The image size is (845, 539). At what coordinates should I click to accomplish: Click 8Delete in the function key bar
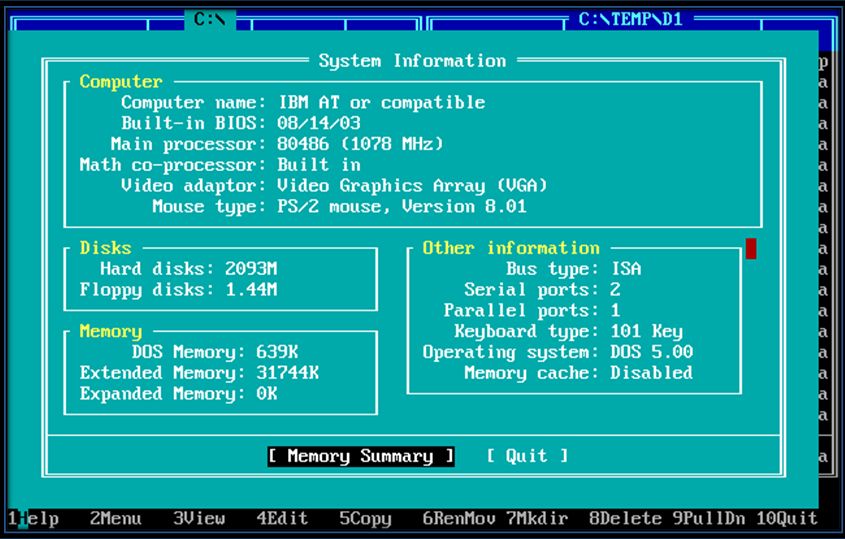click(625, 519)
